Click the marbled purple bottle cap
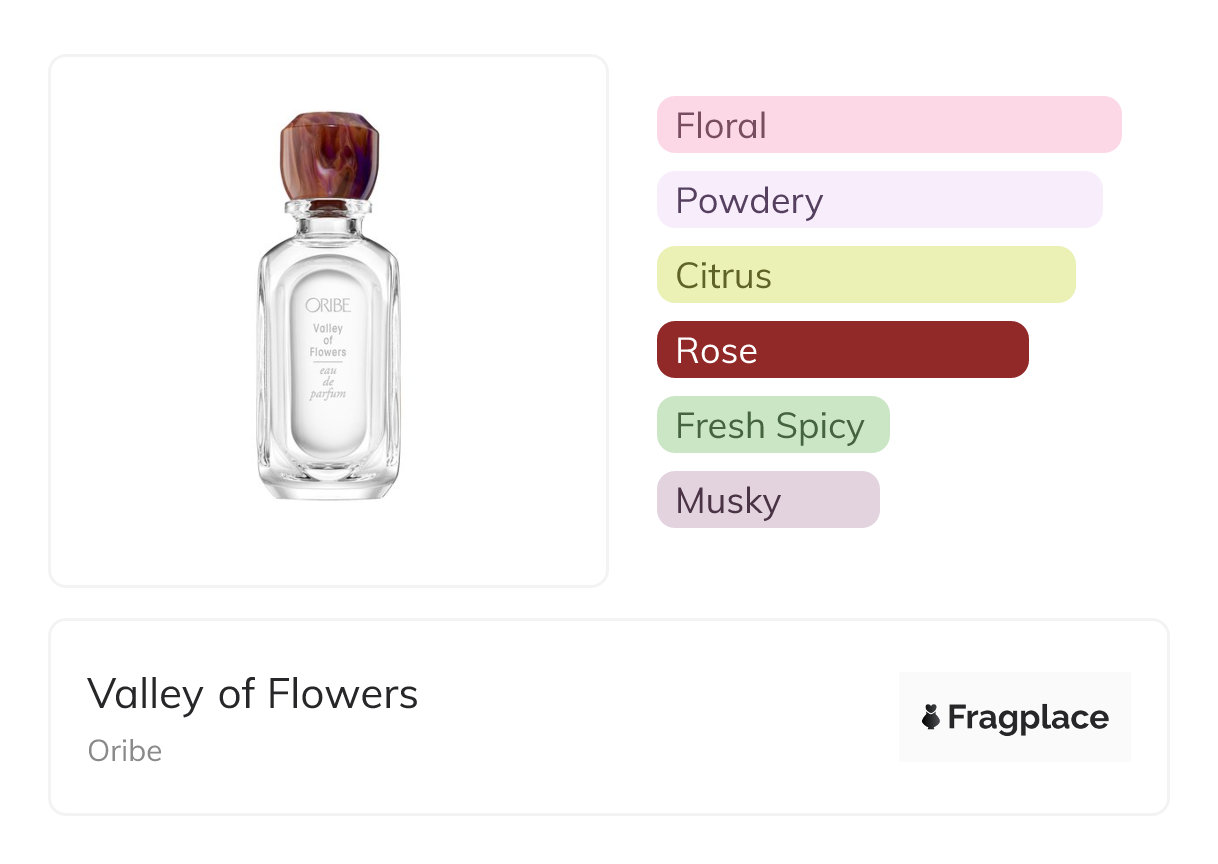 click(328, 156)
